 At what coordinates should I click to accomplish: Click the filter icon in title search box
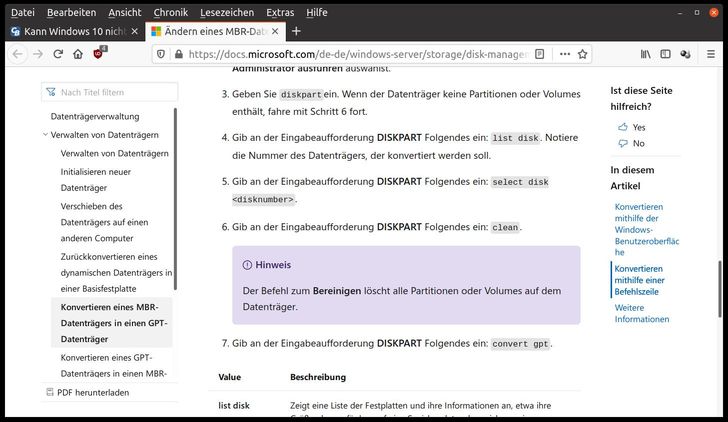[x=51, y=92]
